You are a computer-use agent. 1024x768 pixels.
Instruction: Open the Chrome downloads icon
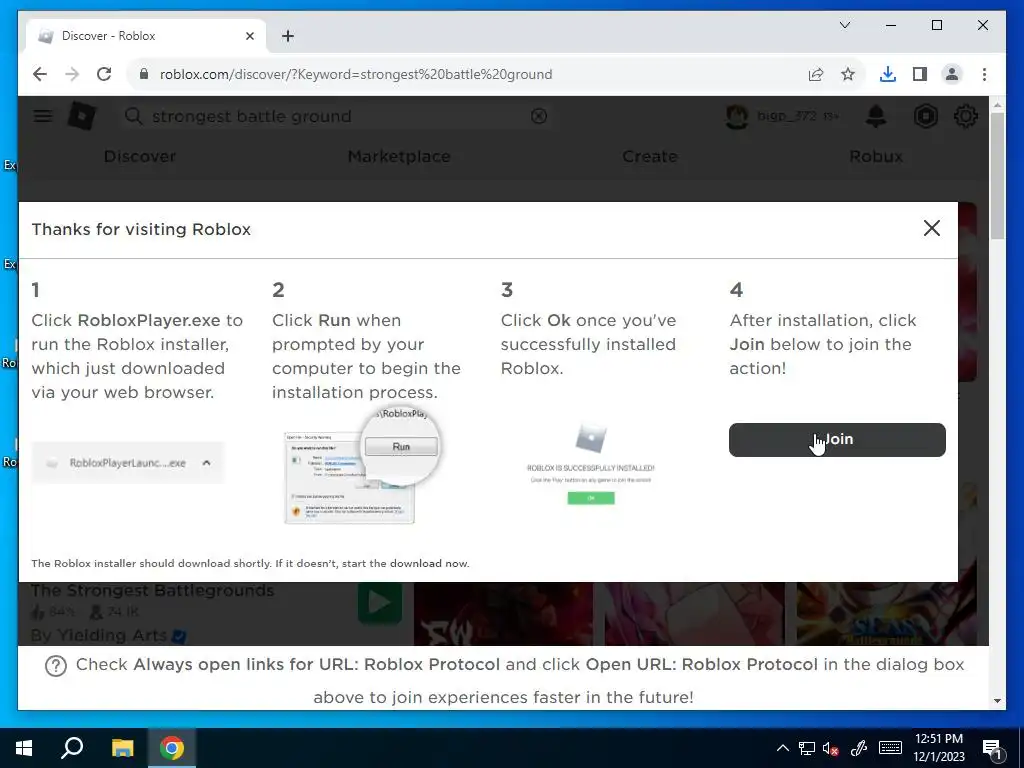(888, 74)
